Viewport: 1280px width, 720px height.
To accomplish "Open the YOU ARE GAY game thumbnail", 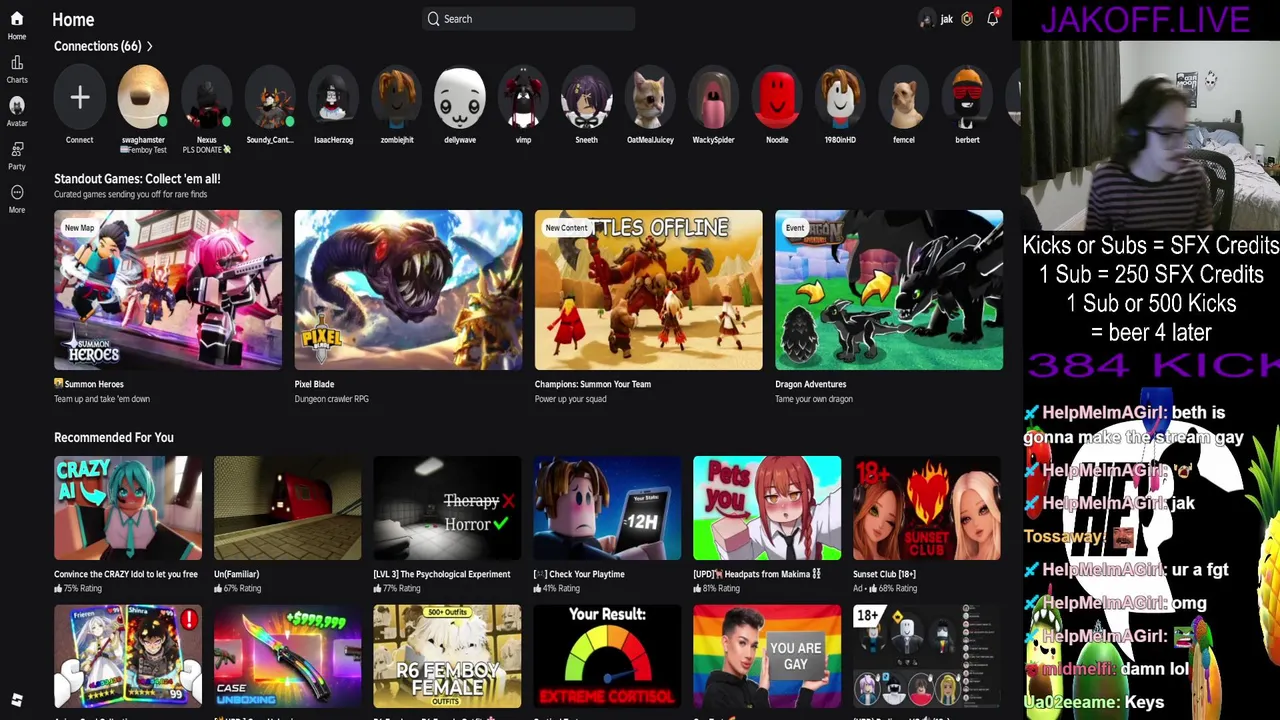I will coord(767,656).
